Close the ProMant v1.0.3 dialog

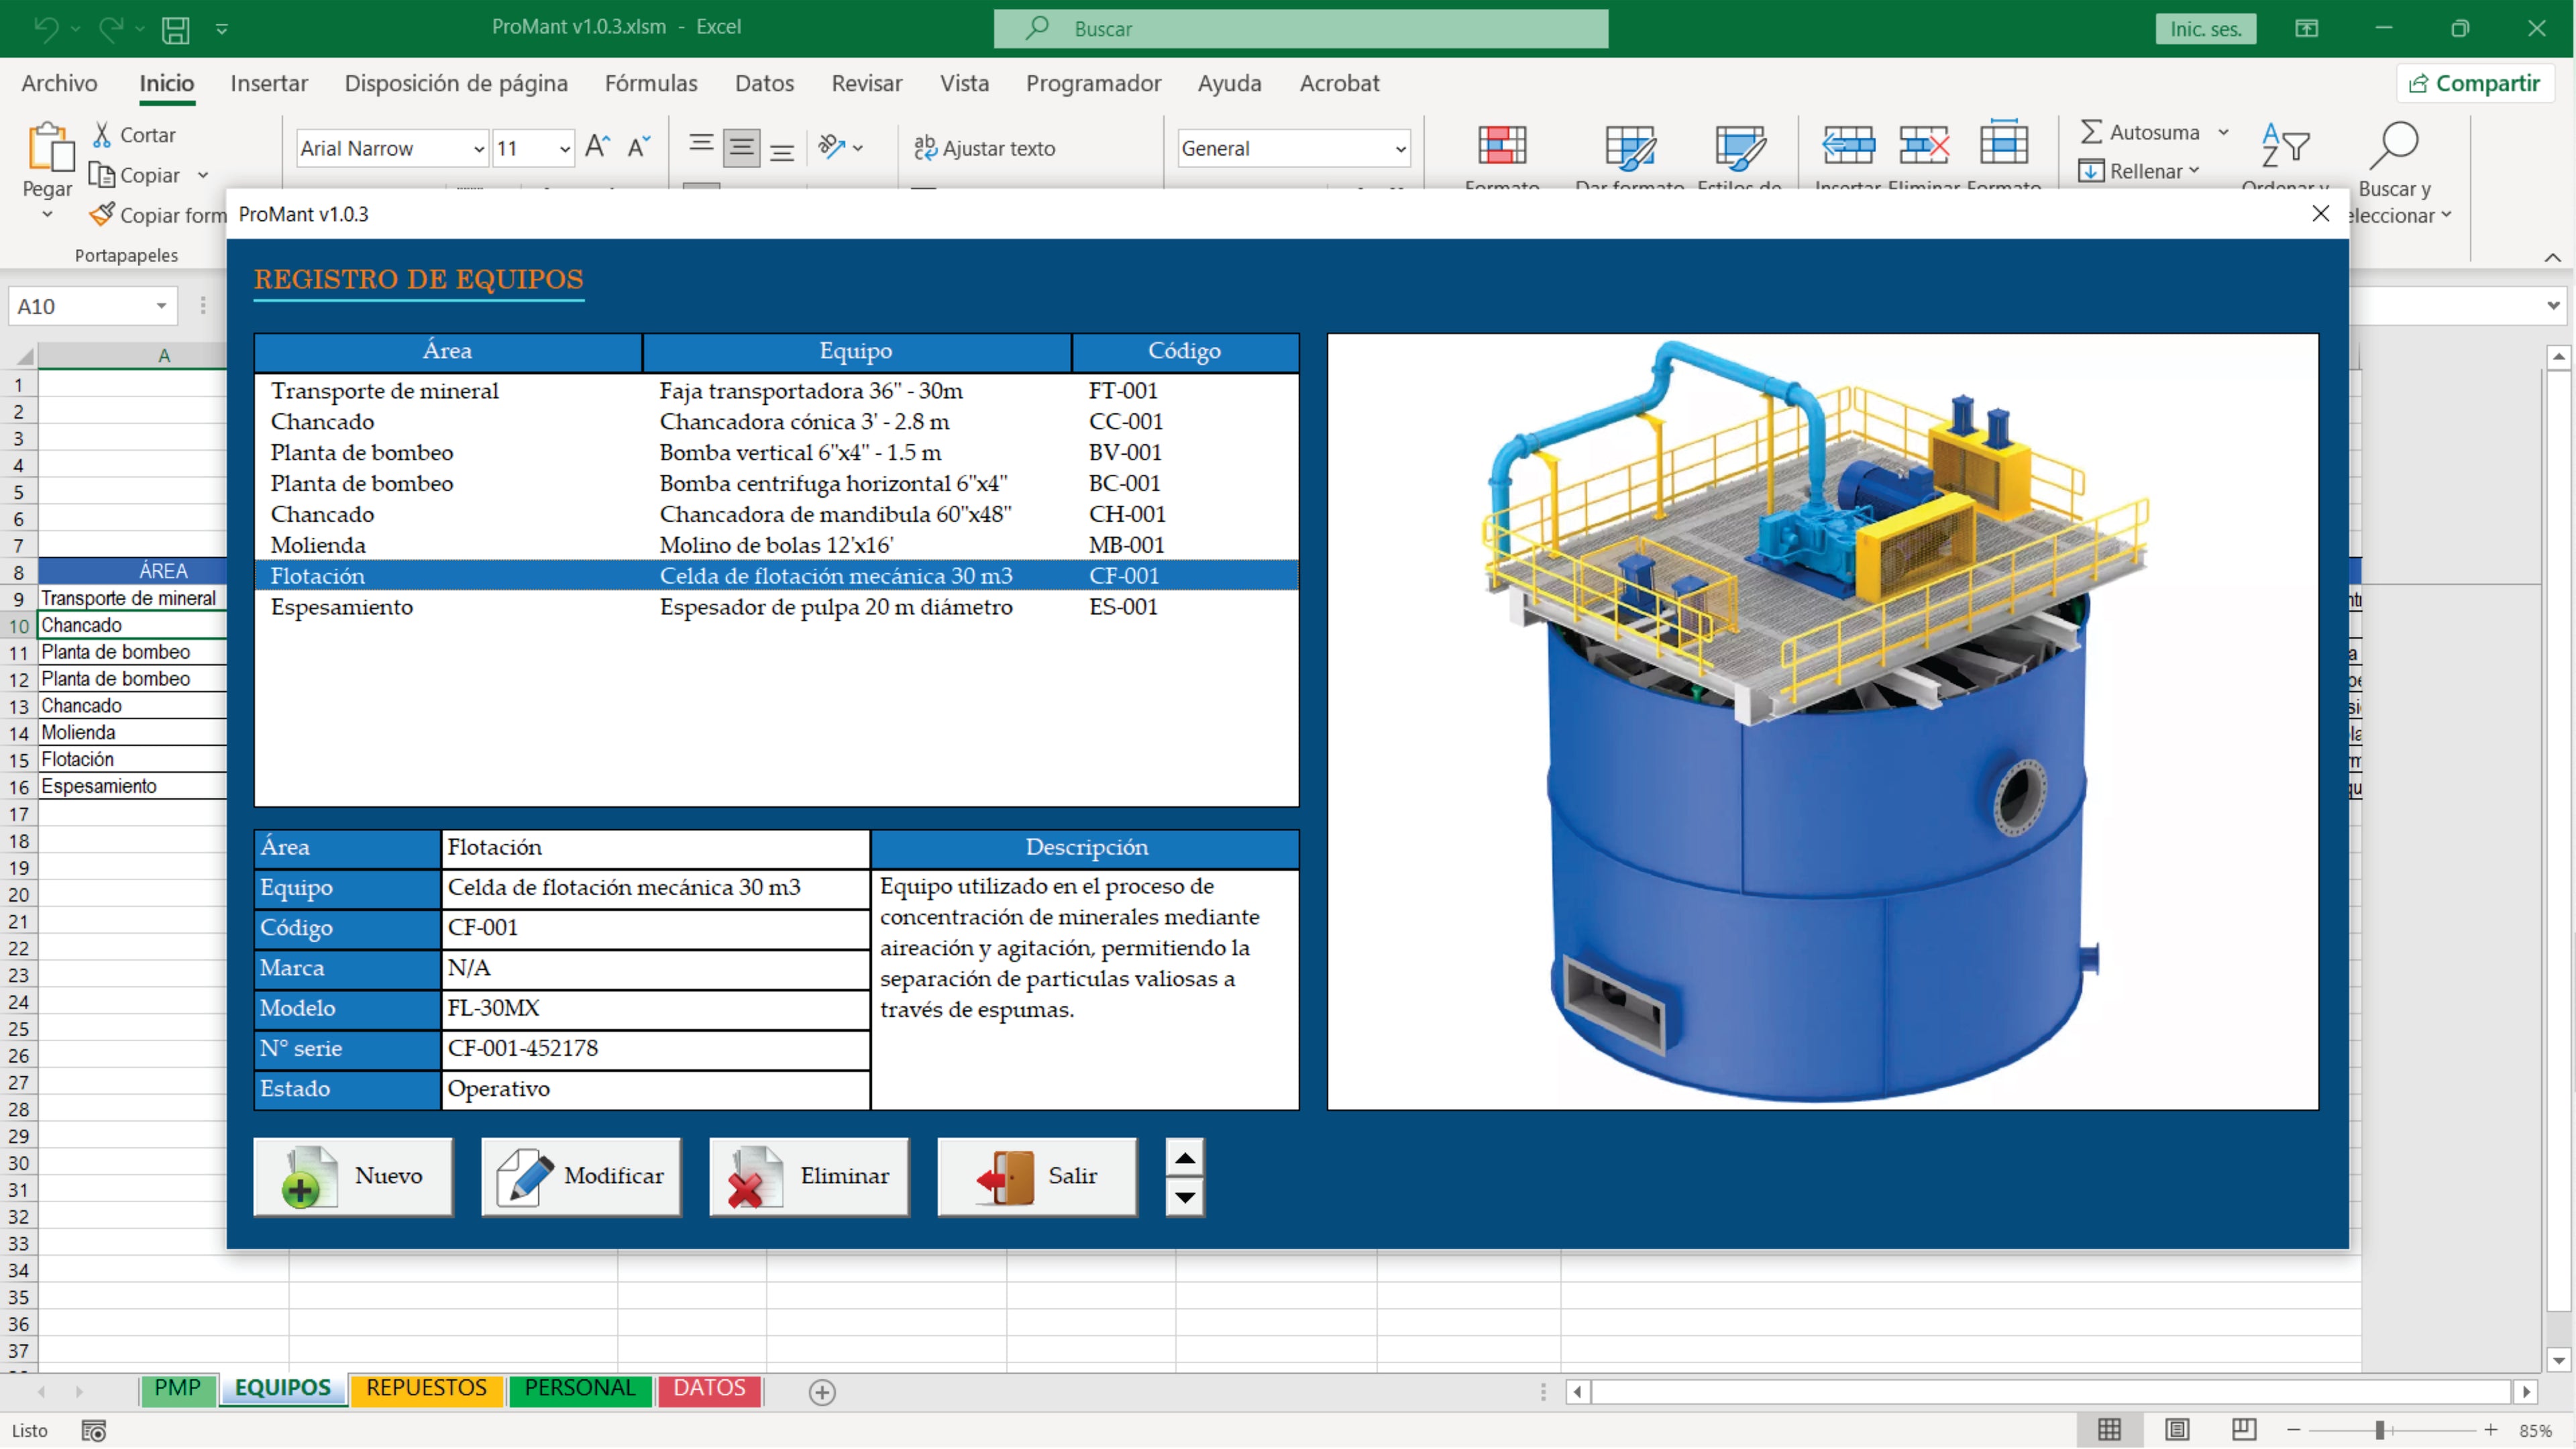(2321, 213)
